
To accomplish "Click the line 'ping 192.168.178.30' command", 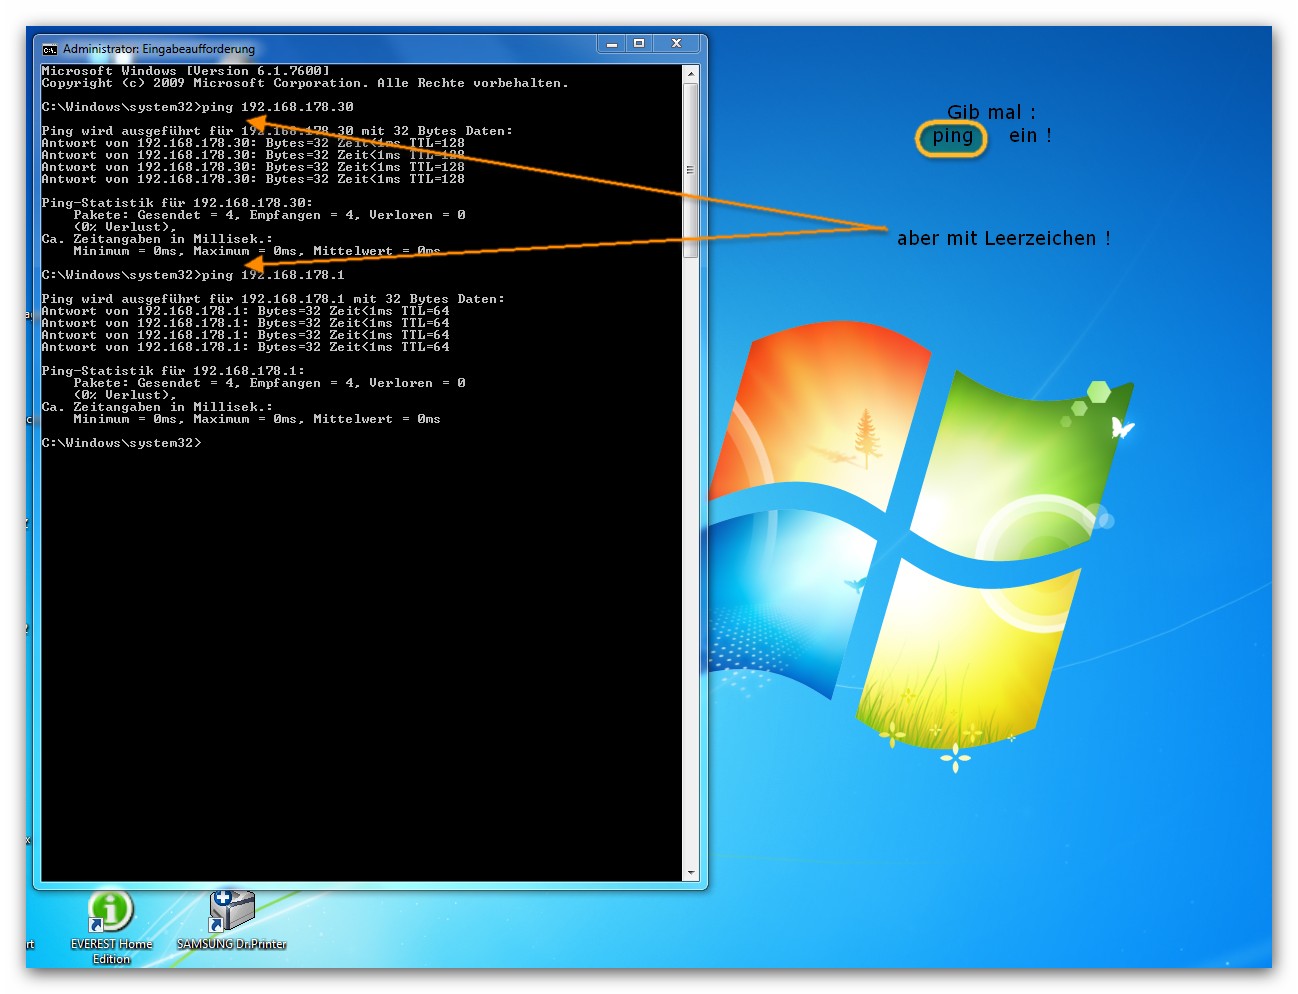I will (198, 107).
